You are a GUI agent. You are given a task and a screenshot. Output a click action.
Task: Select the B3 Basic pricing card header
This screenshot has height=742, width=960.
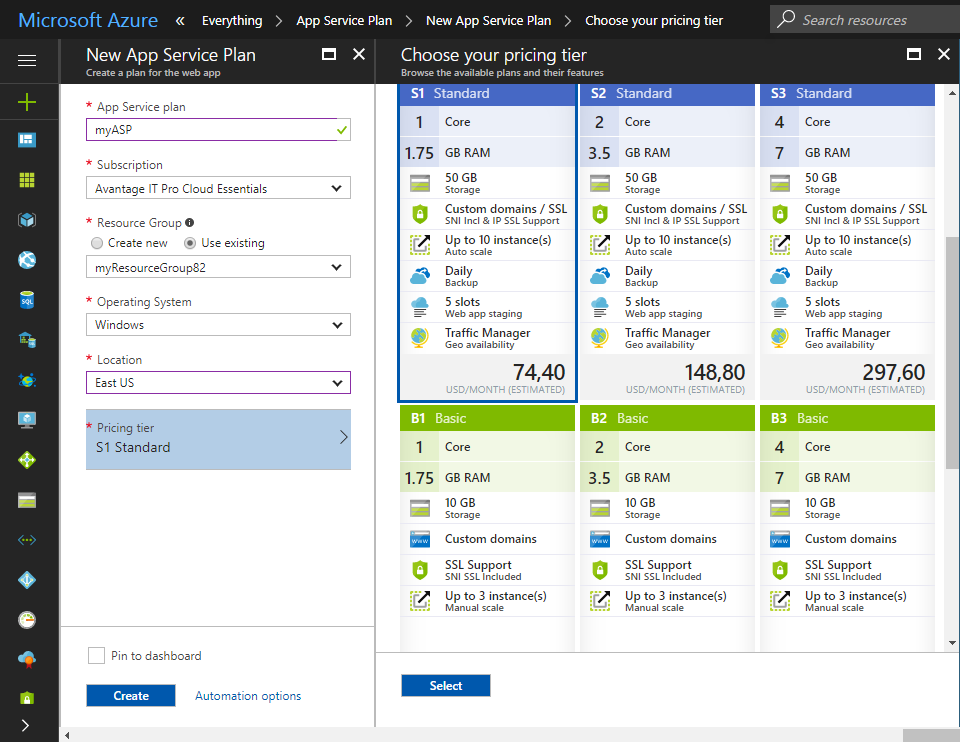pyautogui.click(x=847, y=418)
